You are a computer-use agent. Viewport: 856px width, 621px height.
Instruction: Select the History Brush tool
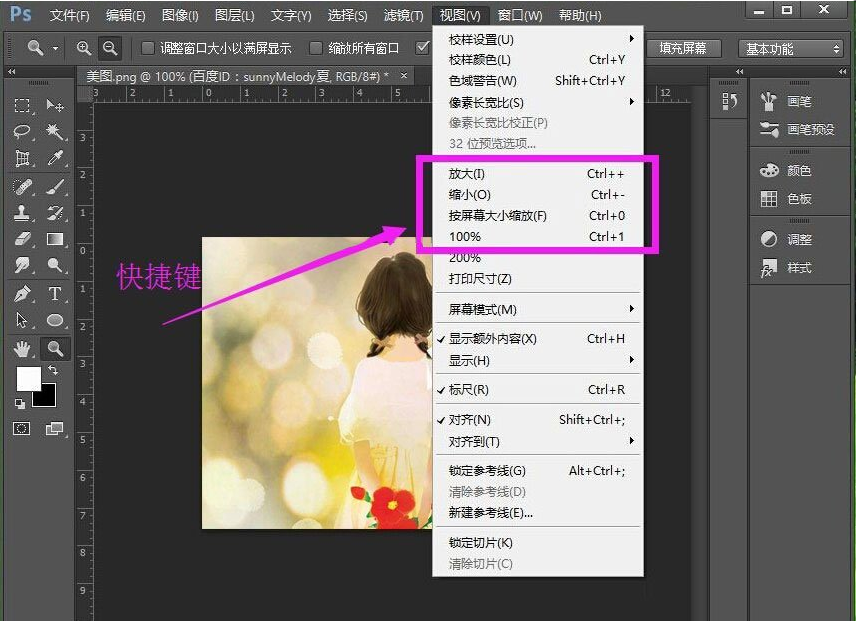(55, 213)
